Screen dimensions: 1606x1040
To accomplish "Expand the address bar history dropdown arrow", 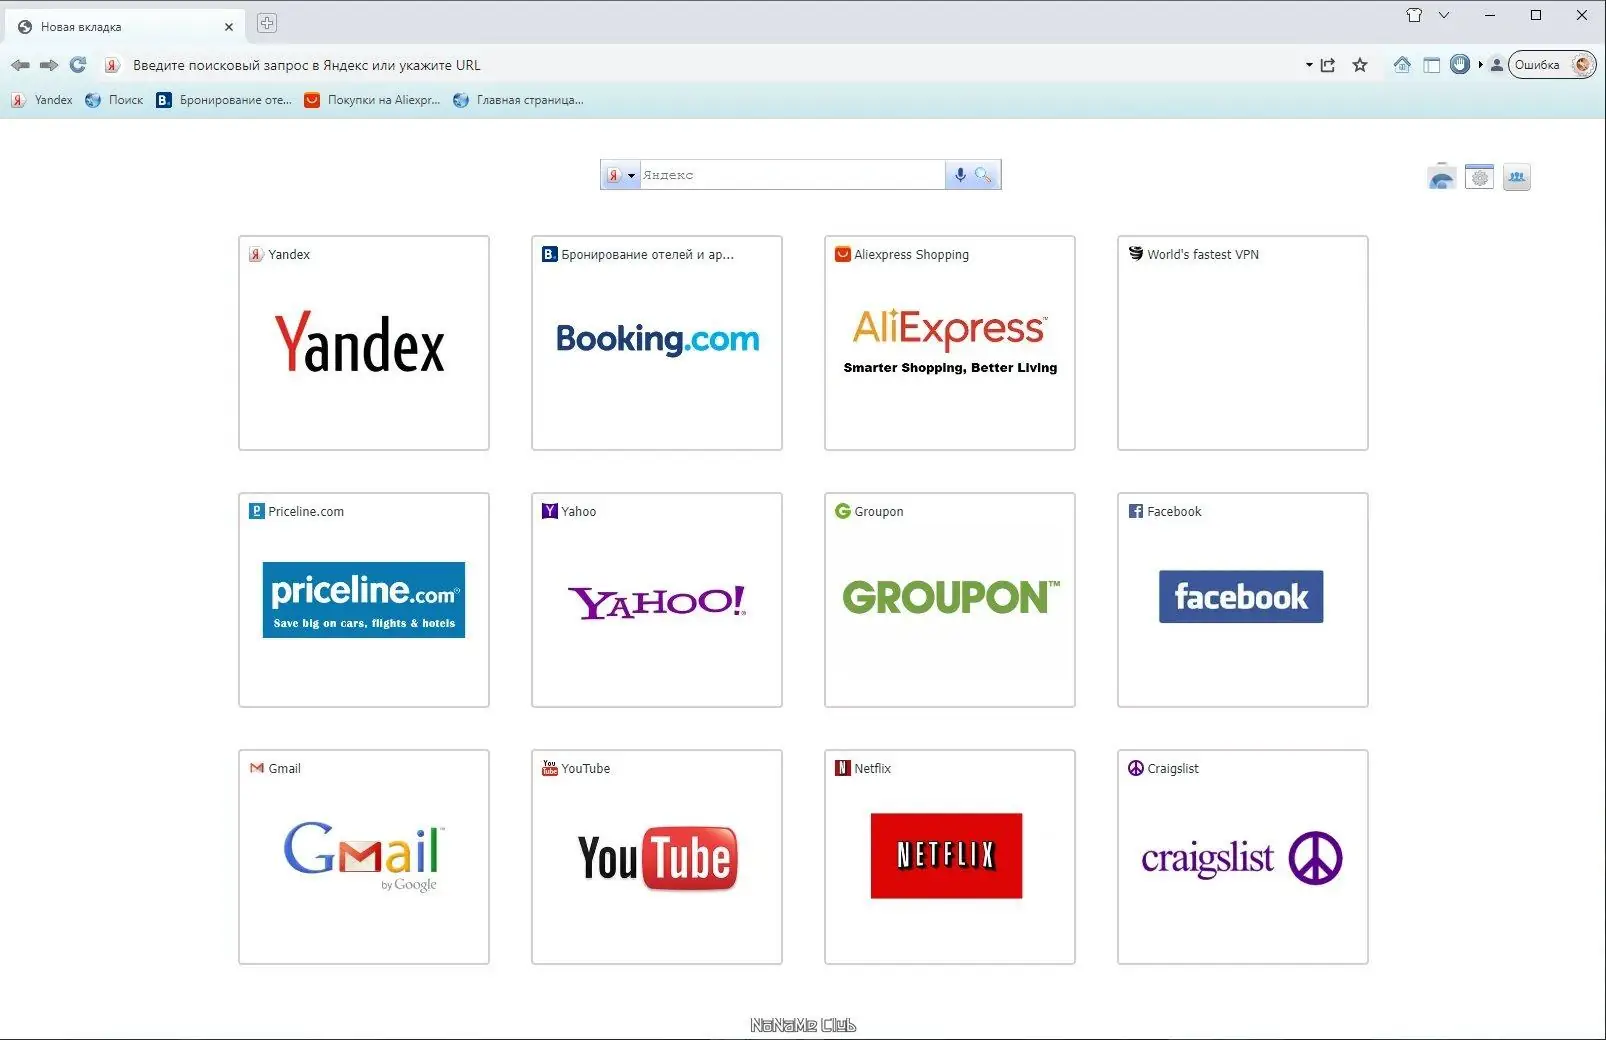I will 1309,65.
